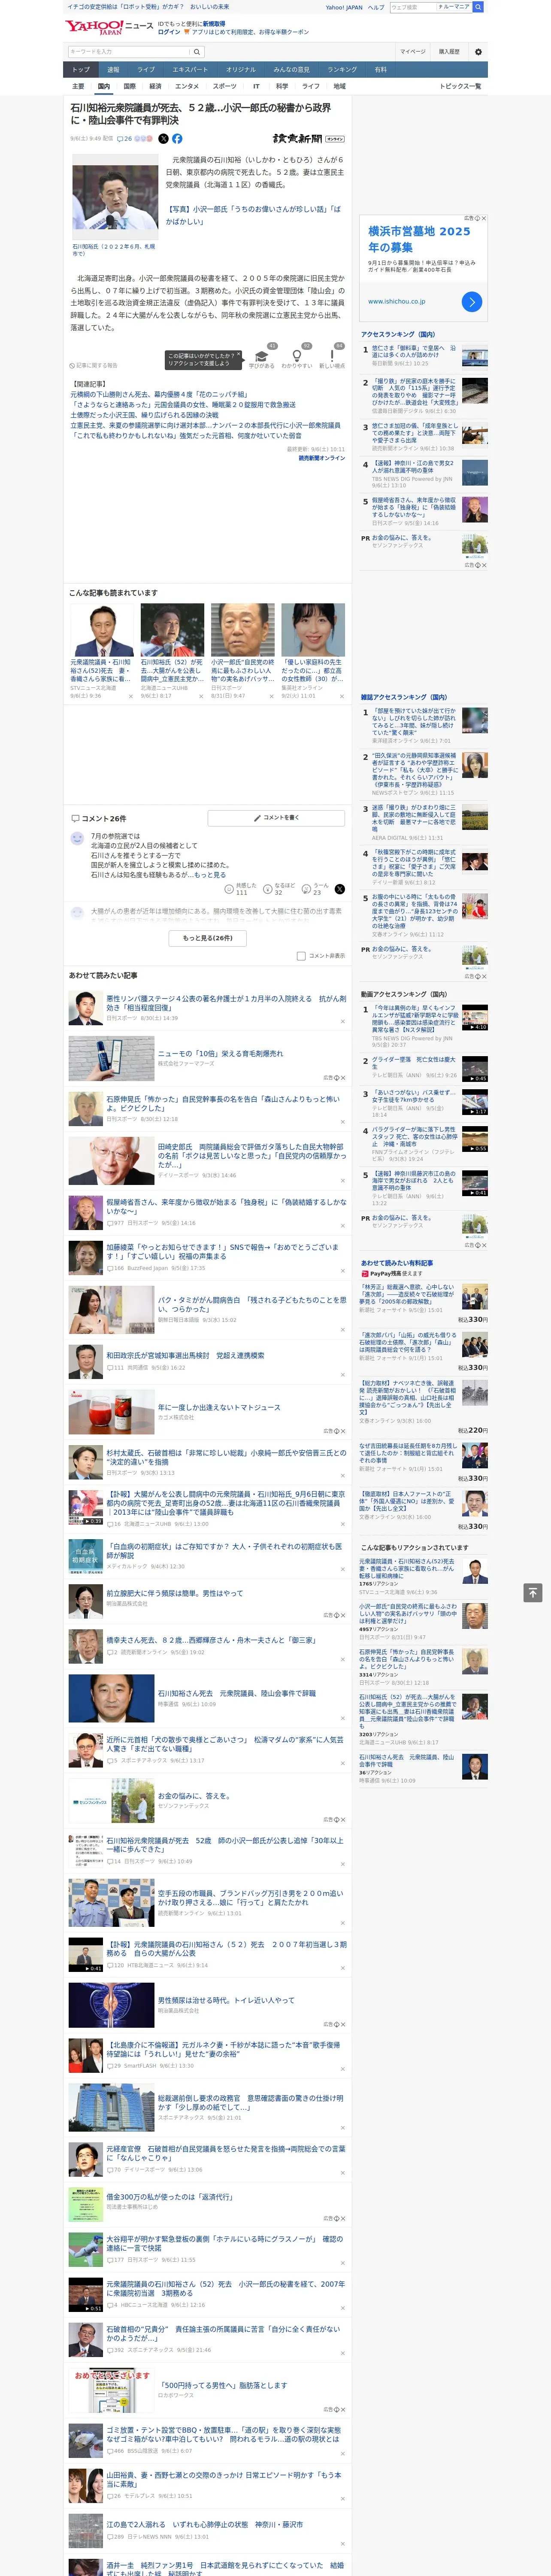
Task: Open 読売新聞オンライン link below article
Action: [322, 458]
